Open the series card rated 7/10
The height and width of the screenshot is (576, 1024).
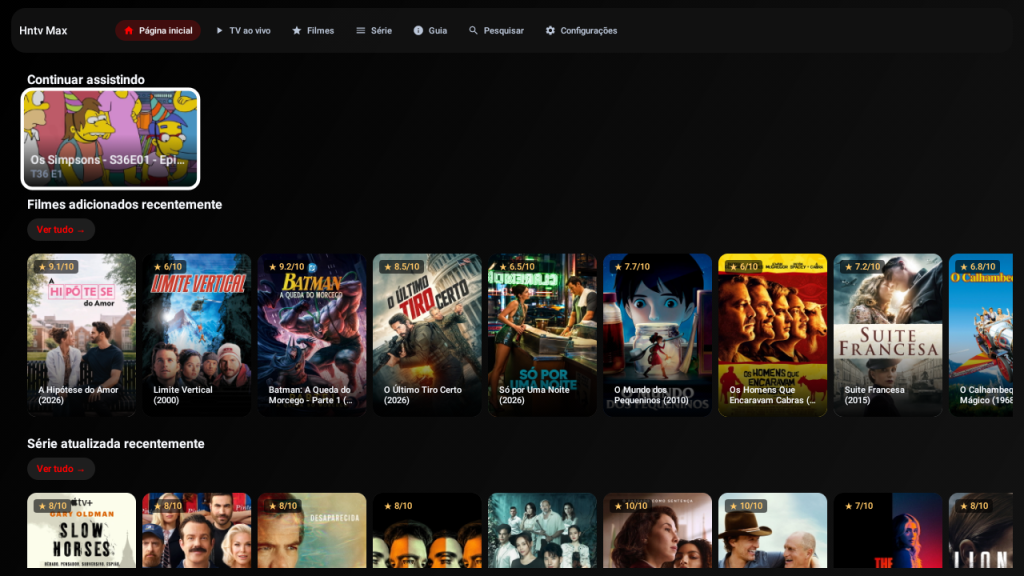[888, 530]
